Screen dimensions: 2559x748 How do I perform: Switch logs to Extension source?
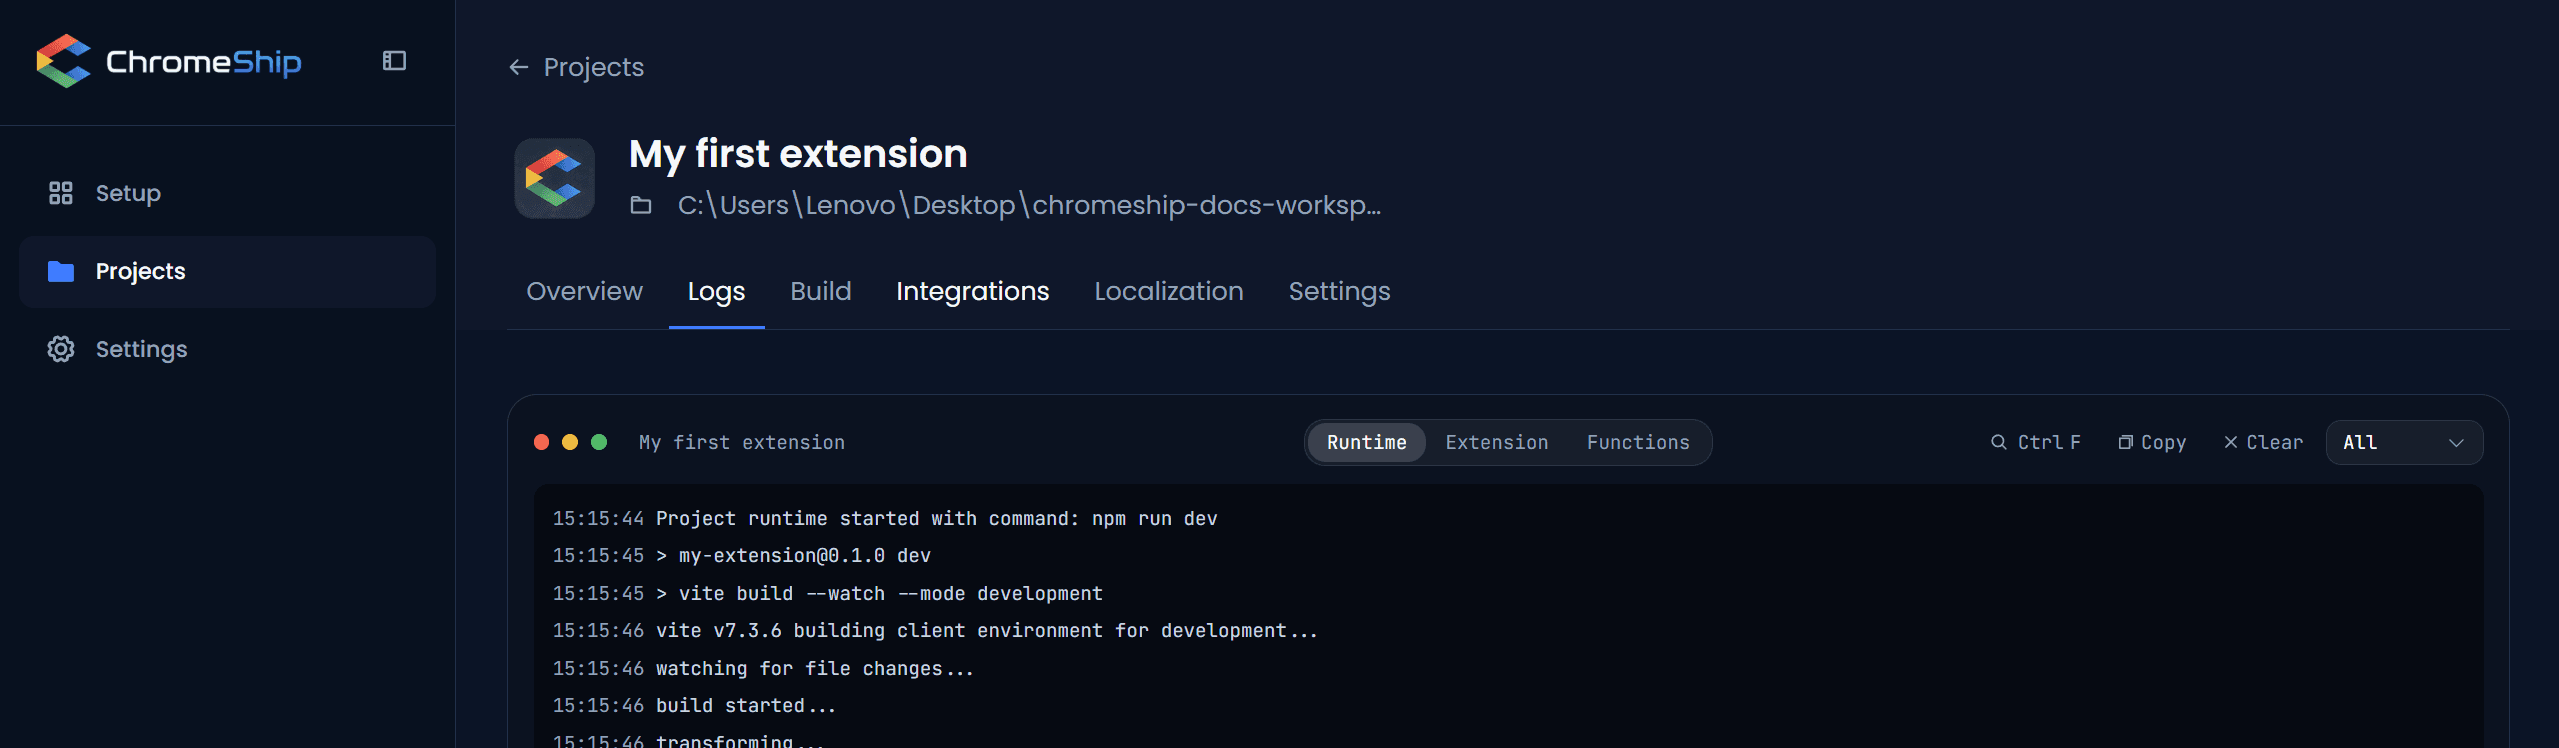pyautogui.click(x=1496, y=442)
